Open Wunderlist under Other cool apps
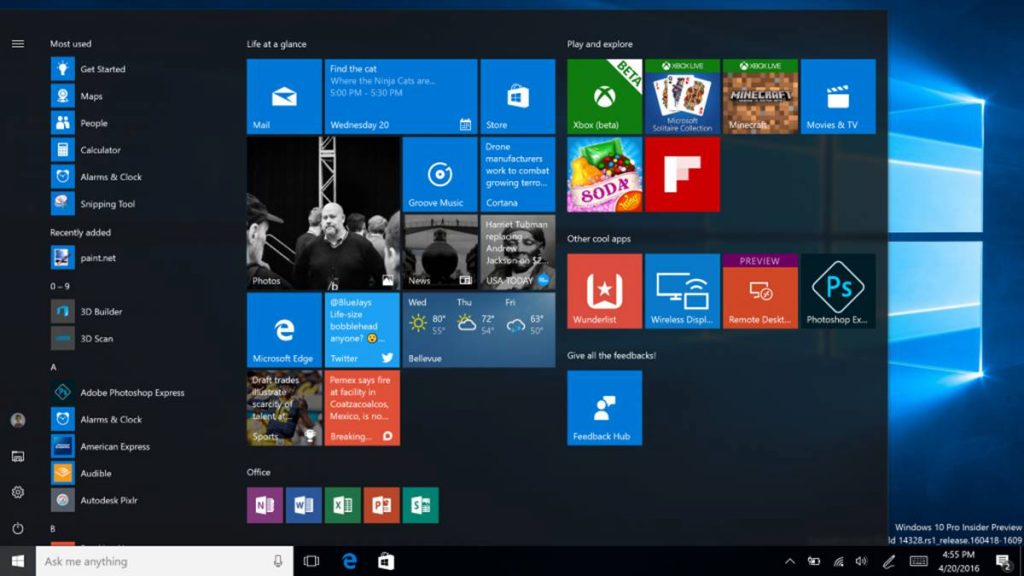Screen dimensions: 1024x576 603,290
